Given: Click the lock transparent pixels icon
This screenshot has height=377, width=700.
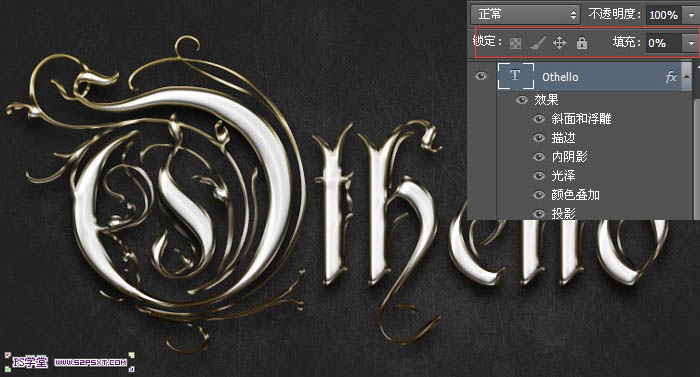Looking at the screenshot, I should pos(516,43).
